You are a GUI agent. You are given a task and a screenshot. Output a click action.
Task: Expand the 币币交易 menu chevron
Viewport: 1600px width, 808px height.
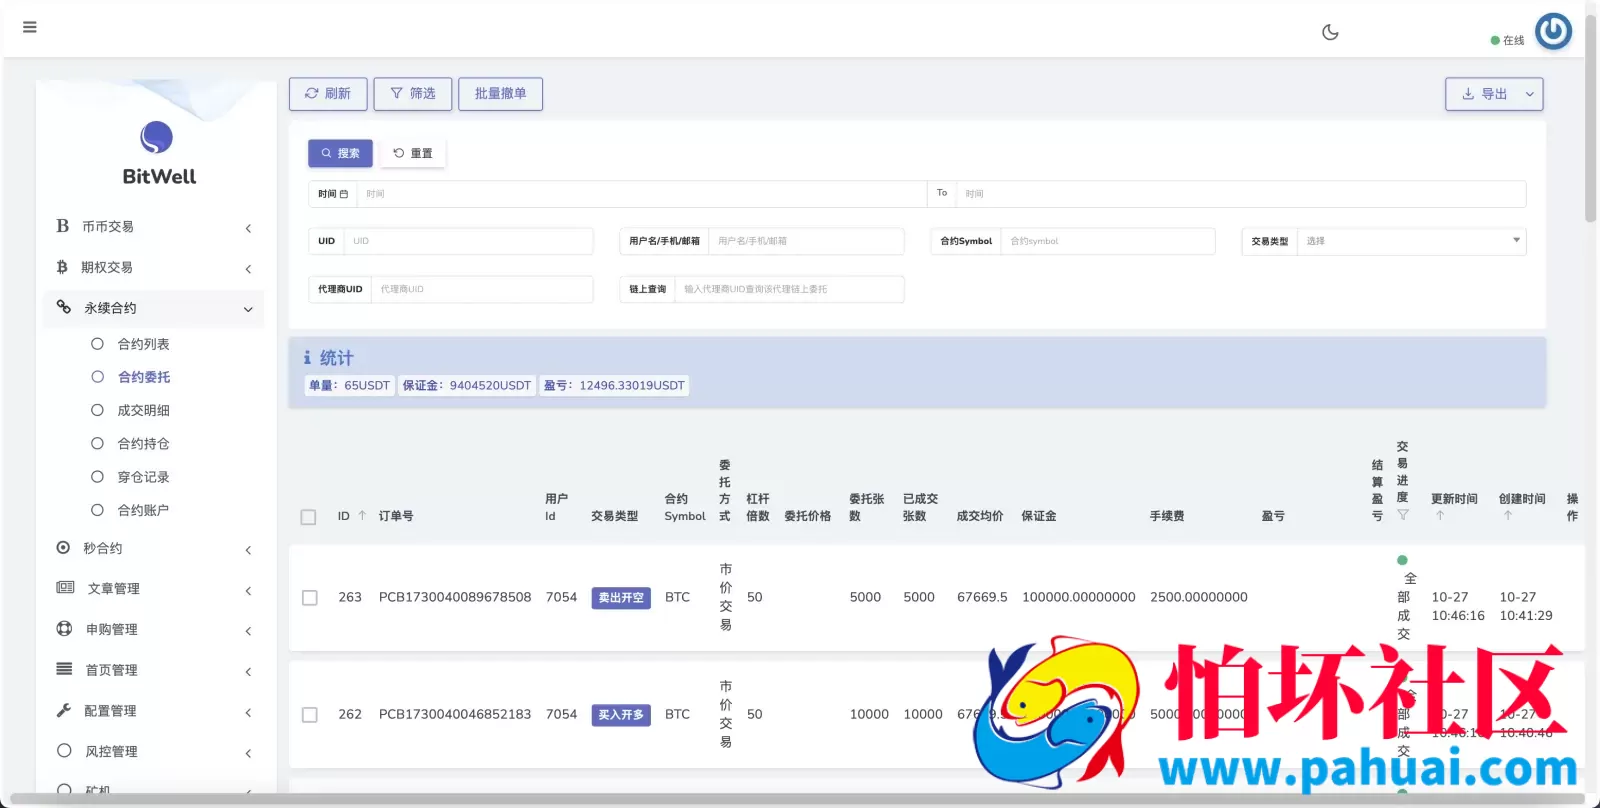[248, 229]
